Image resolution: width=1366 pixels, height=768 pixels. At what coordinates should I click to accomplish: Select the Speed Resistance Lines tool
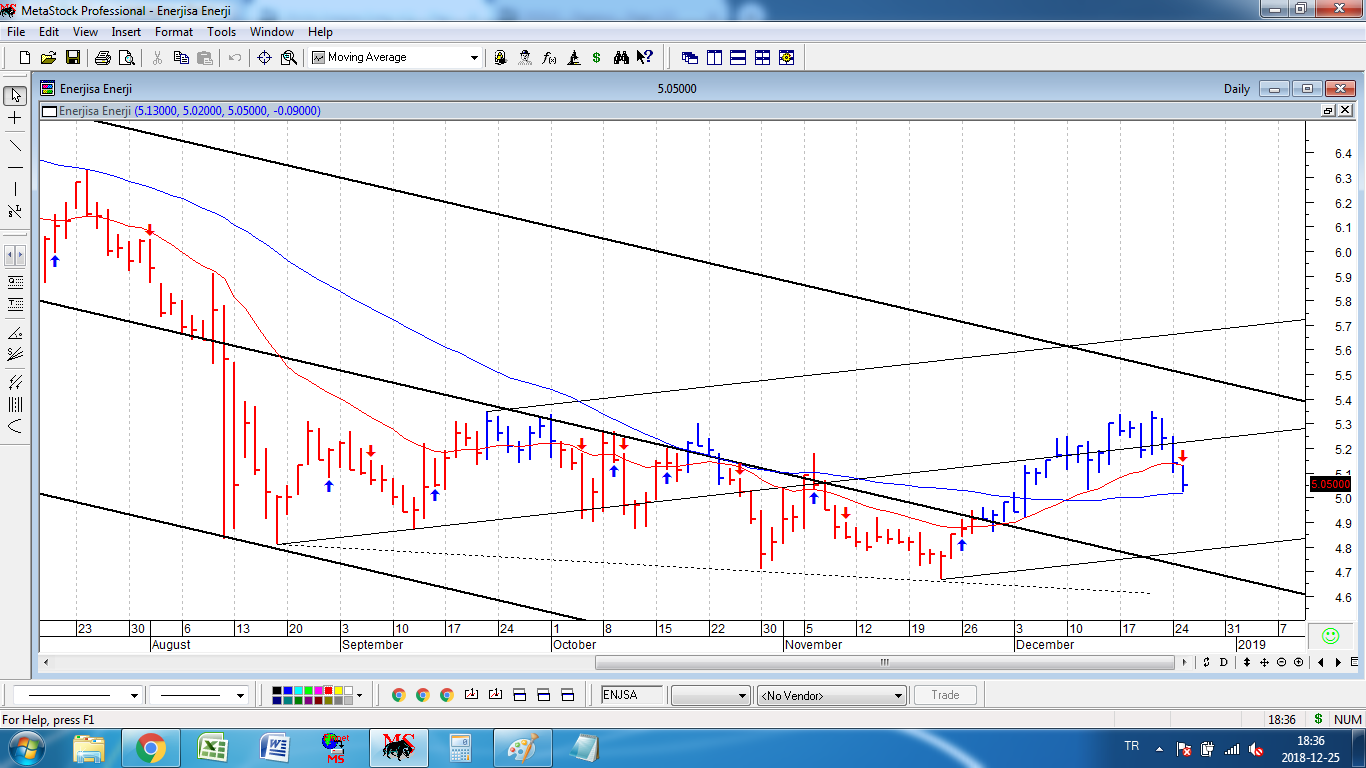click(15, 354)
